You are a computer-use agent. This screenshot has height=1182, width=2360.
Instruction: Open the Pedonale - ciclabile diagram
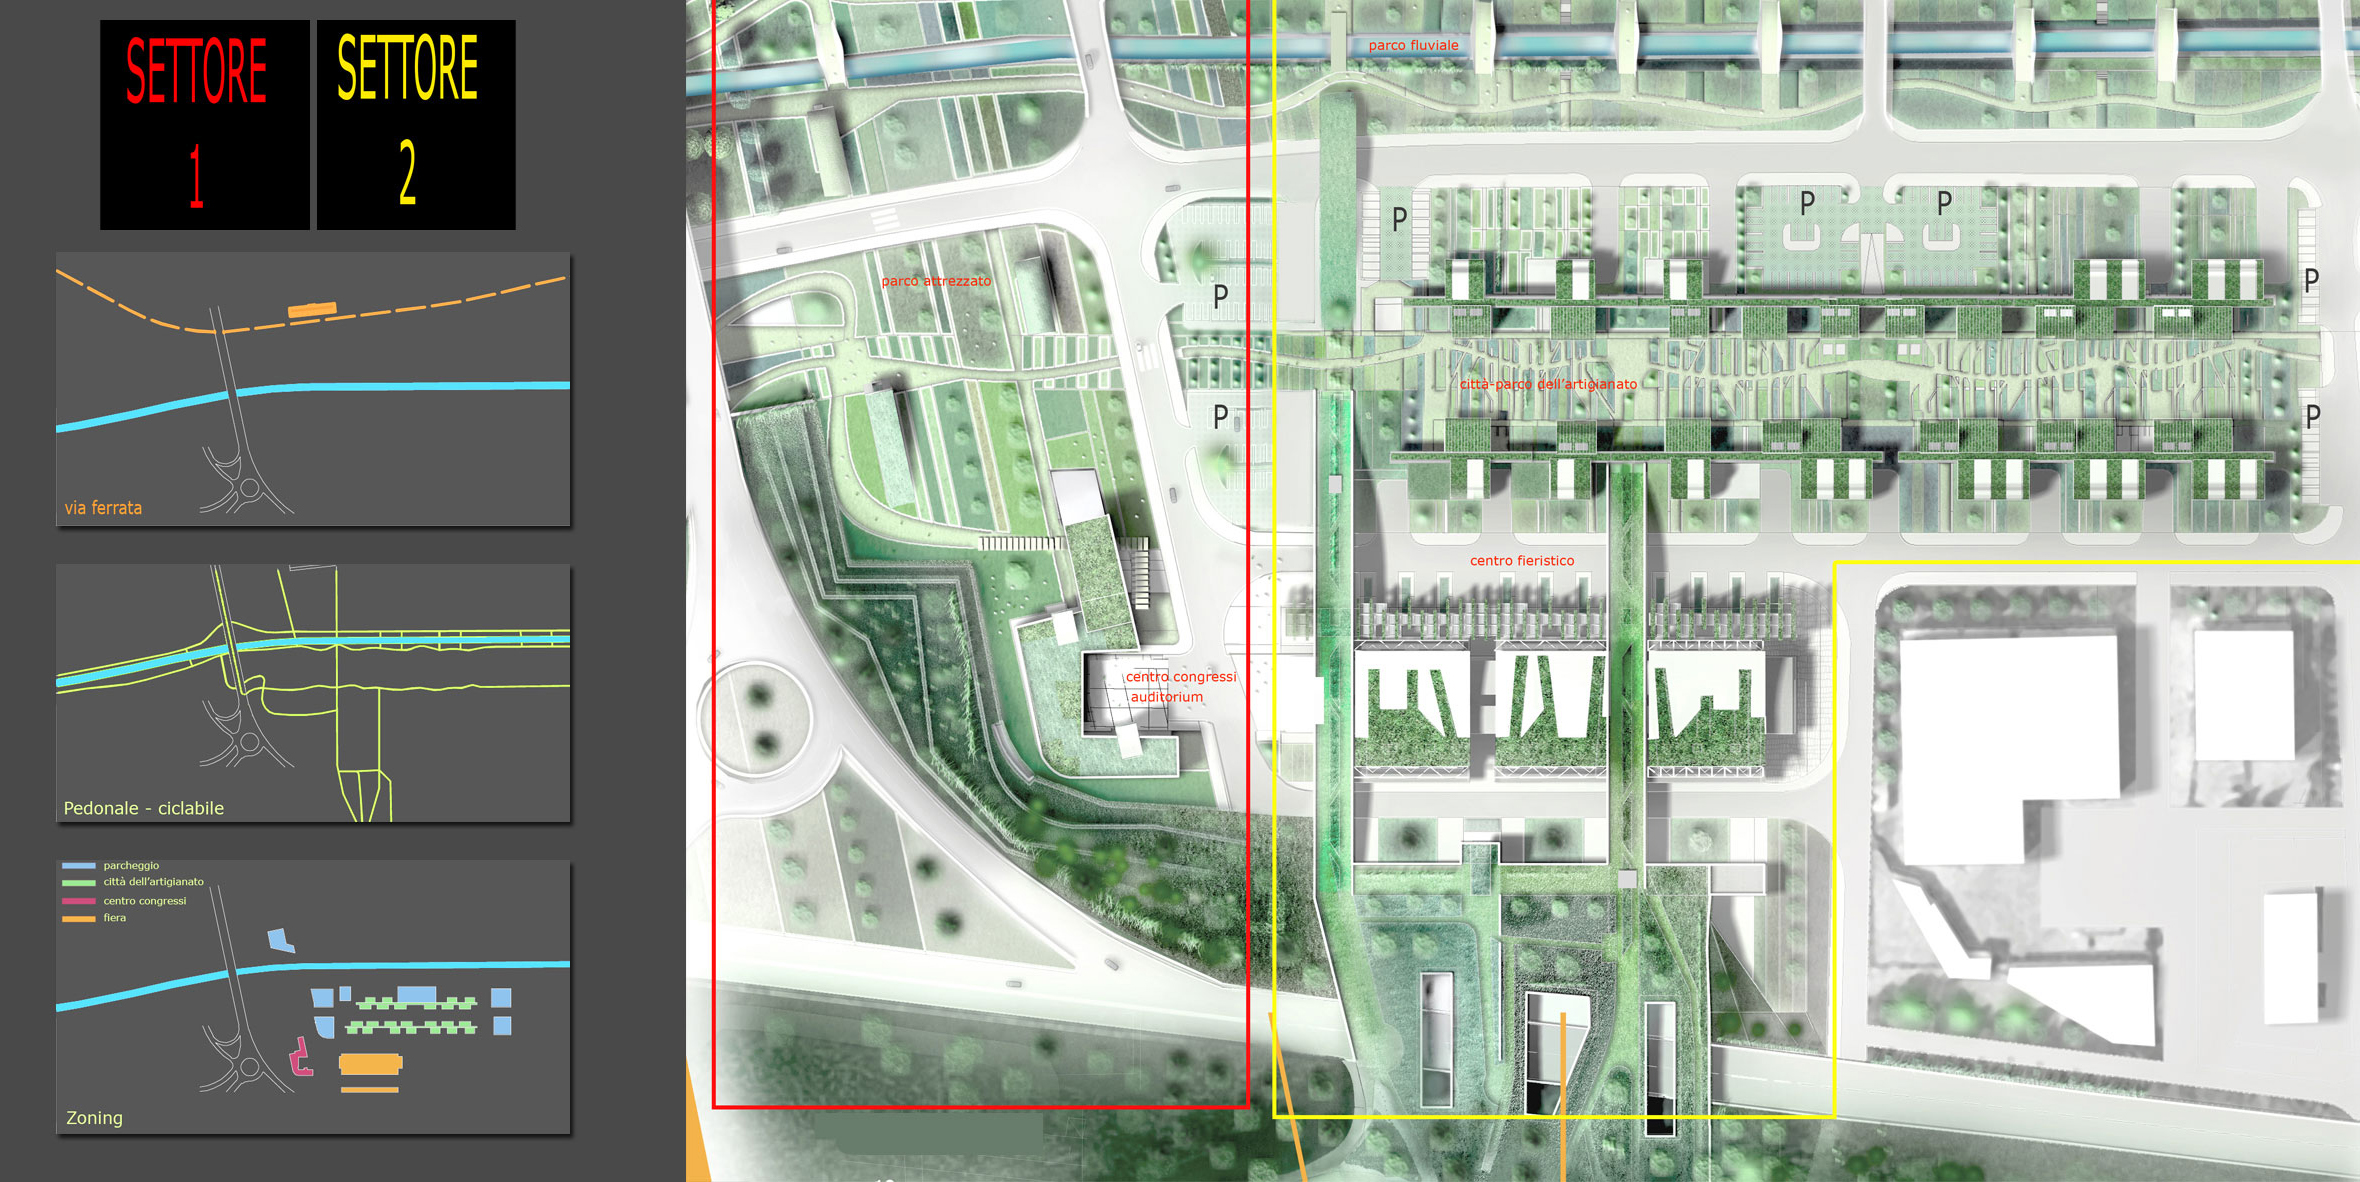[x=313, y=693]
